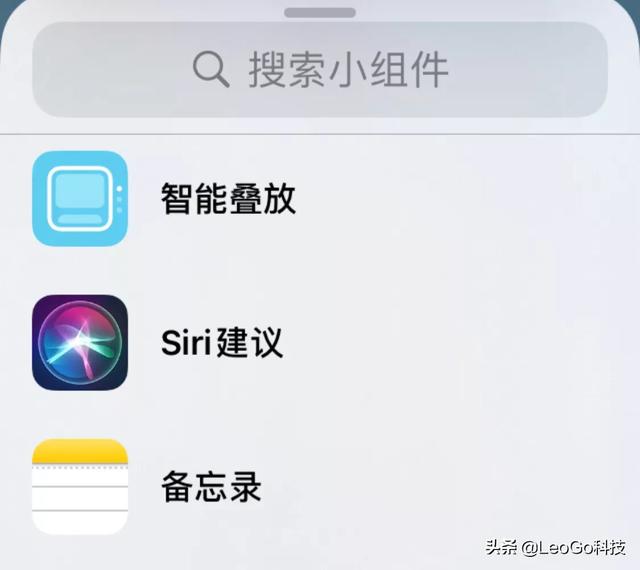This screenshot has height=570, width=640.
Task: Focus the 搜索小组件 placeholder text
Action: (x=349, y=69)
